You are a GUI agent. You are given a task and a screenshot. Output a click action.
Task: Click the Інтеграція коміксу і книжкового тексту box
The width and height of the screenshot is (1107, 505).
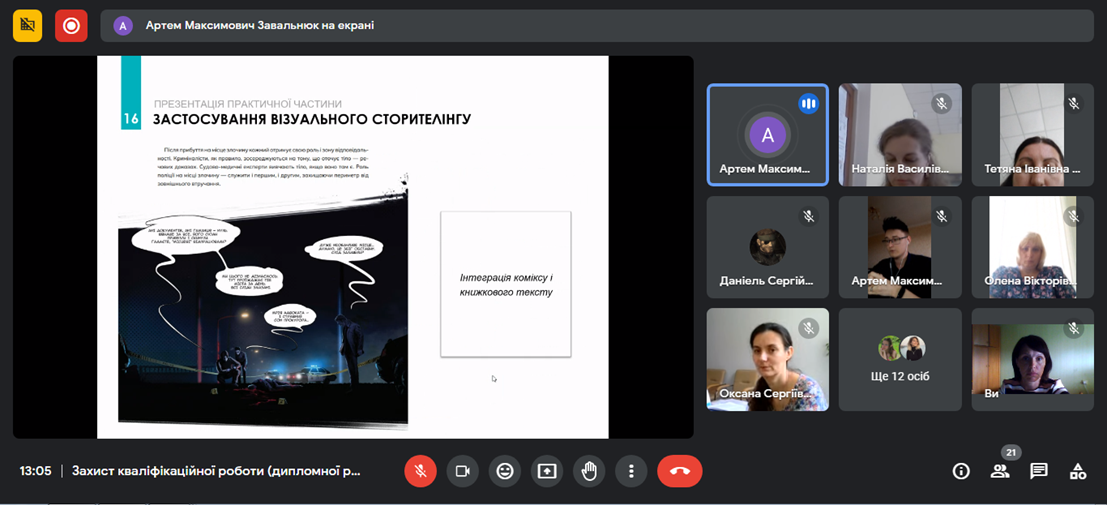505,284
